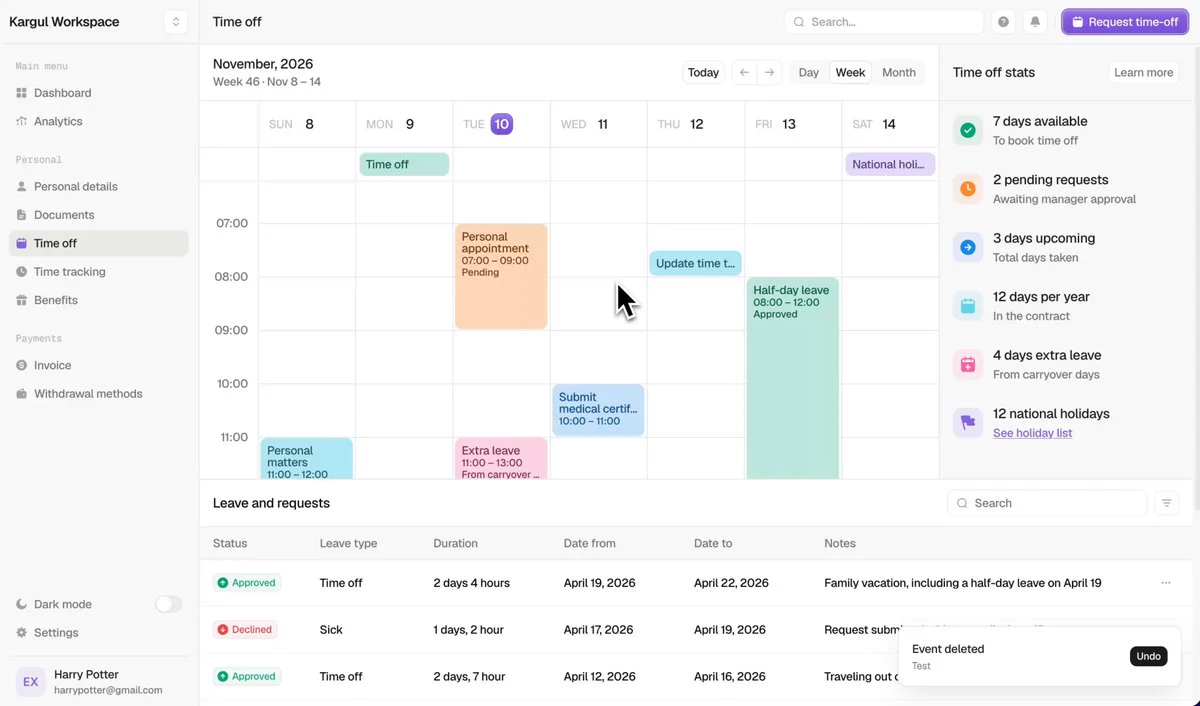
Task: Click the Time tracking clock icon
Action: click(22, 272)
